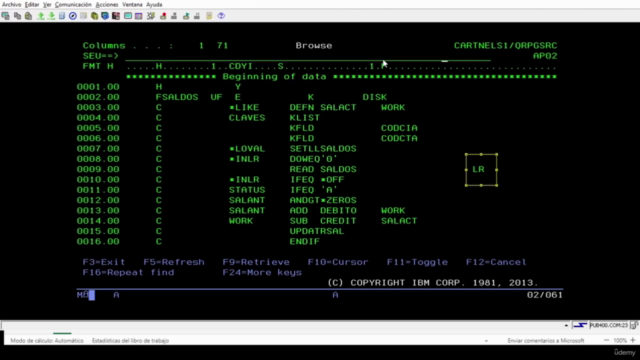Click the purple globe help icon

pyautogui.click(x=221, y=16)
